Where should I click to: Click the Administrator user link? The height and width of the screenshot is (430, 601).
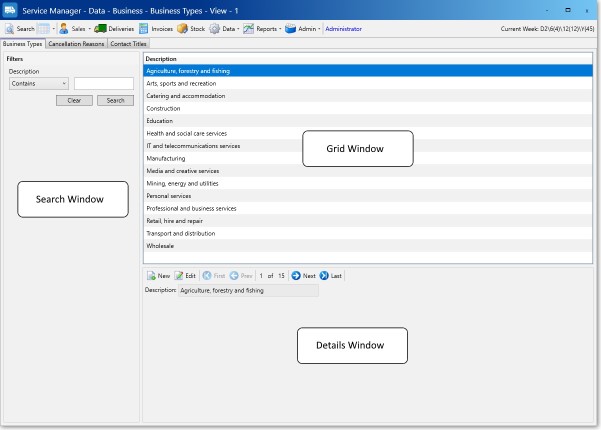click(343, 29)
